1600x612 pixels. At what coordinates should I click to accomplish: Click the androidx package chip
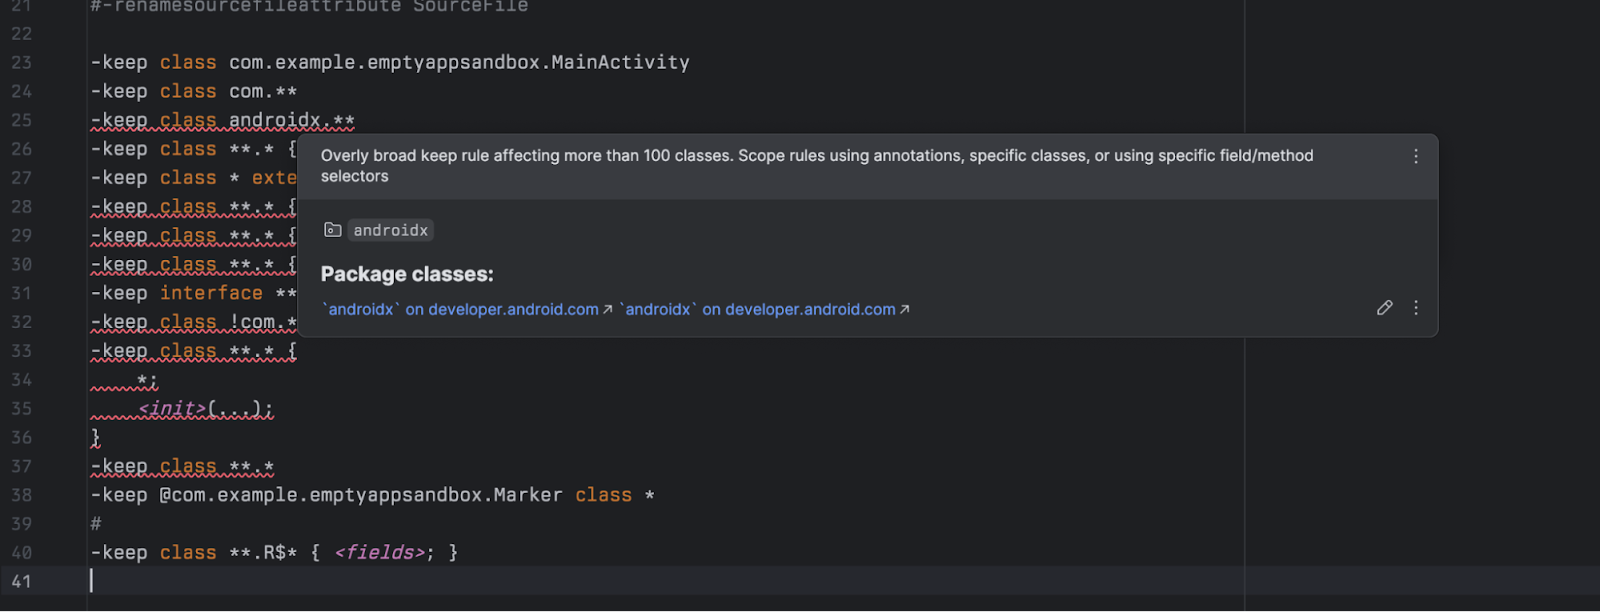(390, 230)
